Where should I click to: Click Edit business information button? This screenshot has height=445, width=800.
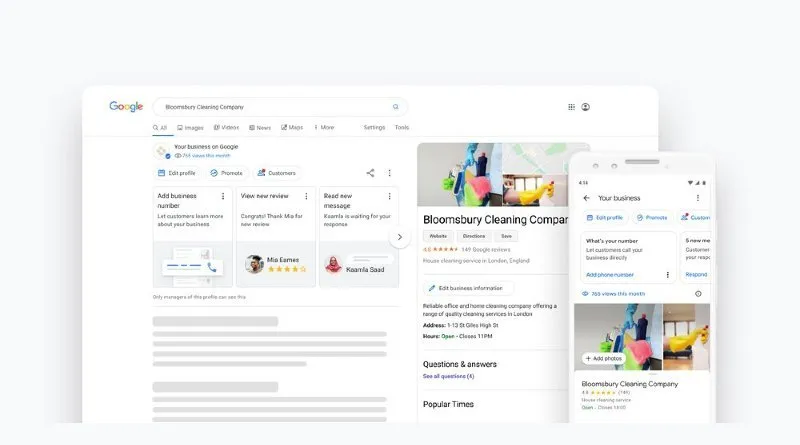[466, 288]
